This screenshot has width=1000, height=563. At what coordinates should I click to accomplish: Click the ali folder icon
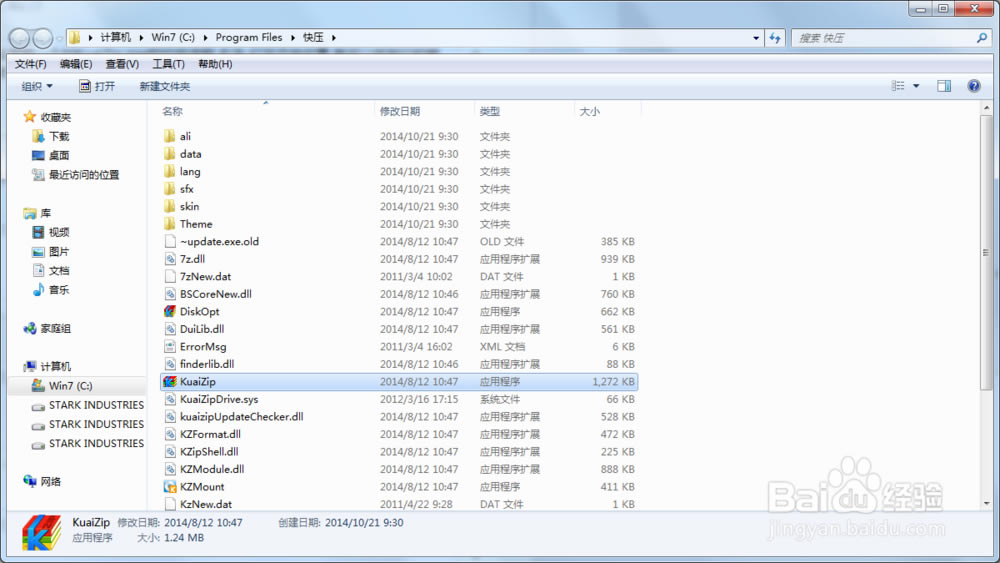point(170,136)
